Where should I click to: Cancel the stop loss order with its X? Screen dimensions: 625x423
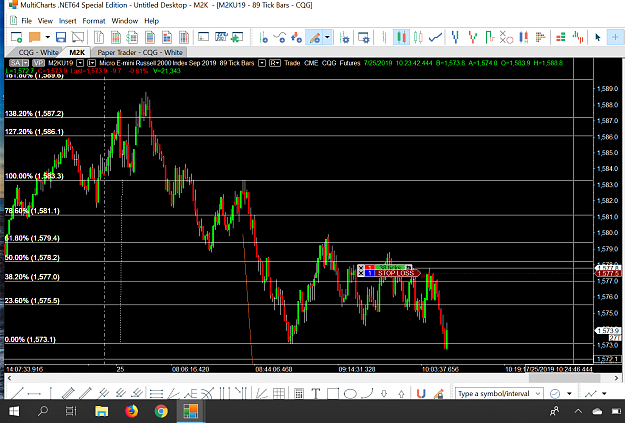click(361, 273)
